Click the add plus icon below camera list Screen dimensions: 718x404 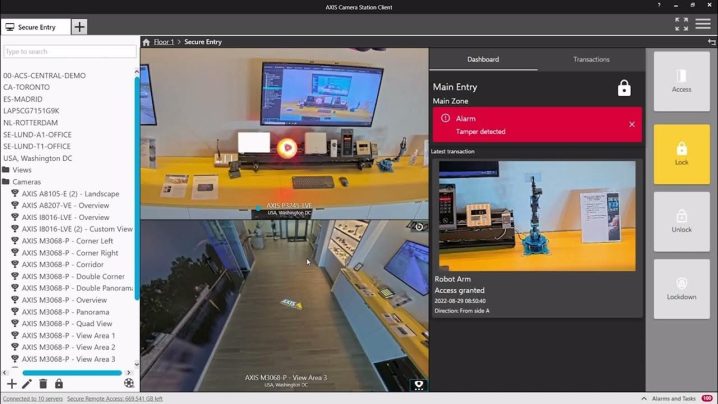tap(12, 383)
